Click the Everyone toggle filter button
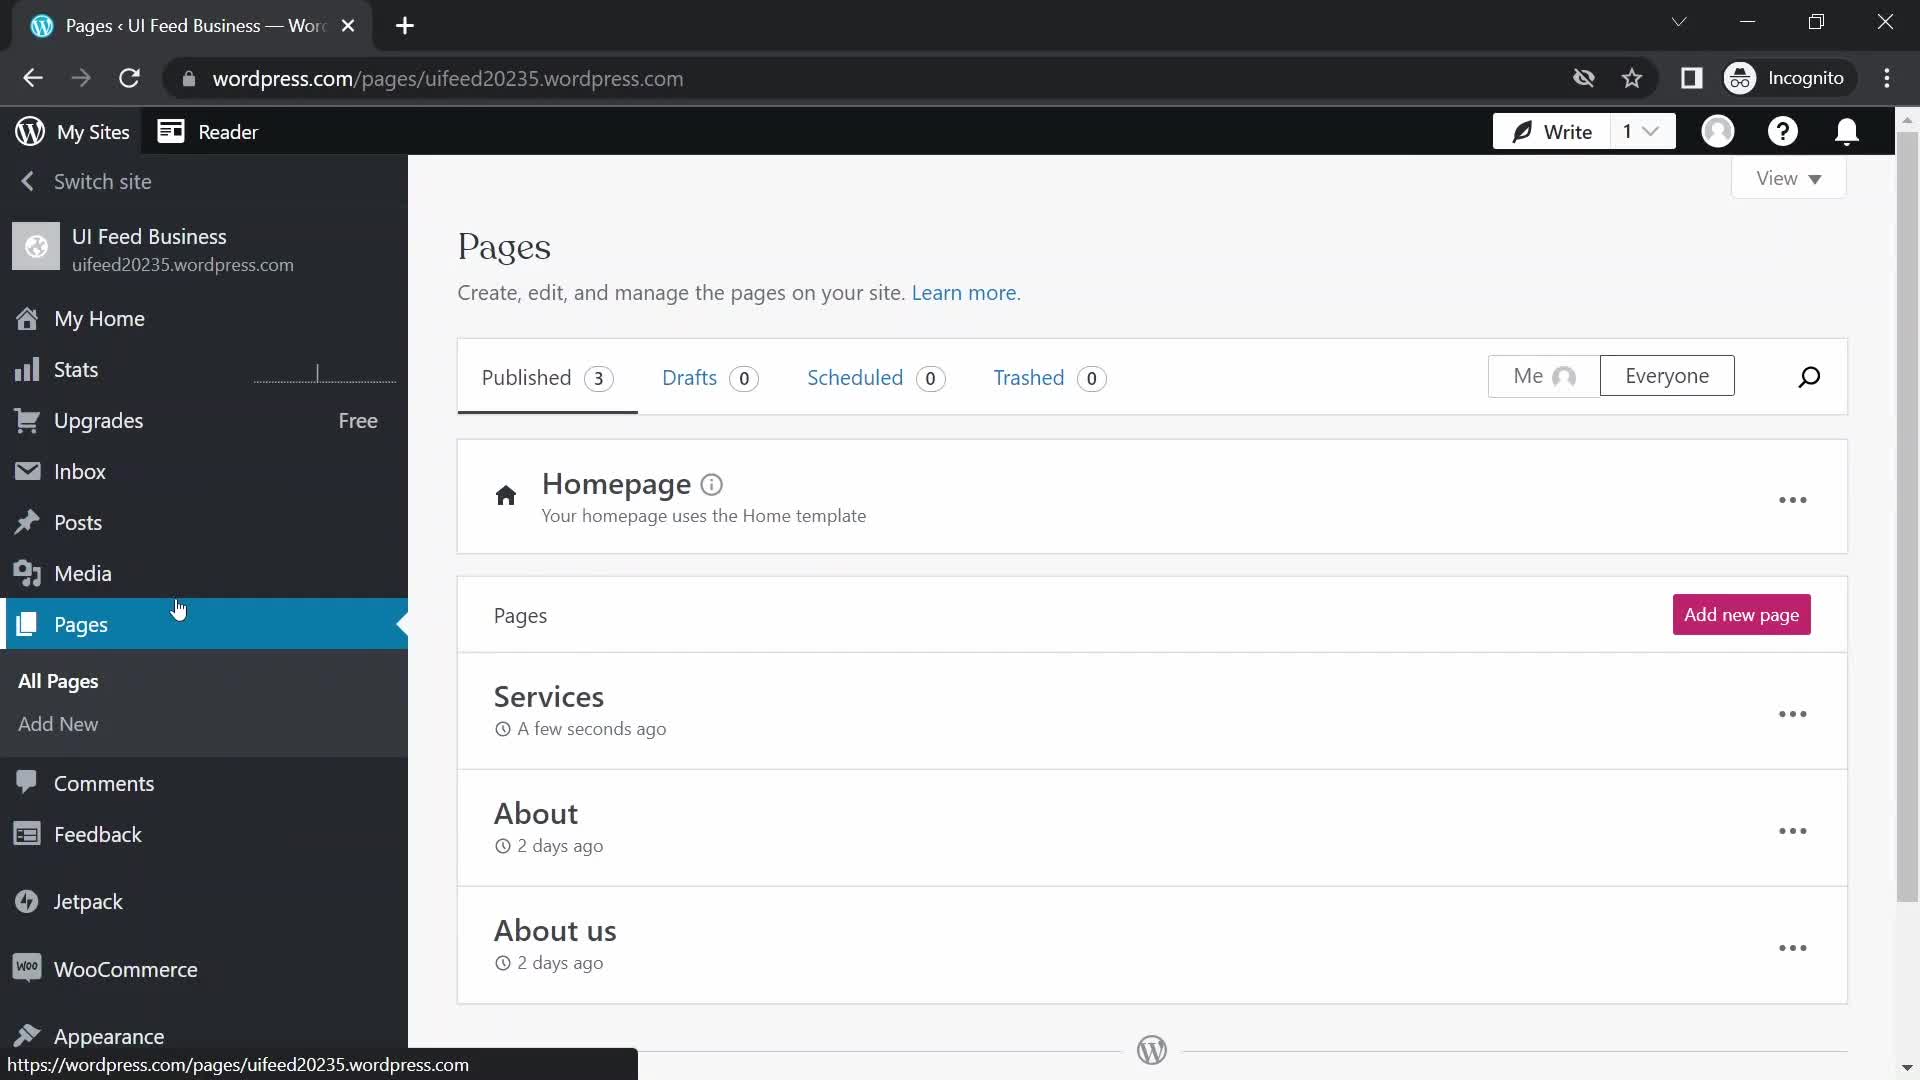Viewport: 1920px width, 1080px height. [1667, 376]
